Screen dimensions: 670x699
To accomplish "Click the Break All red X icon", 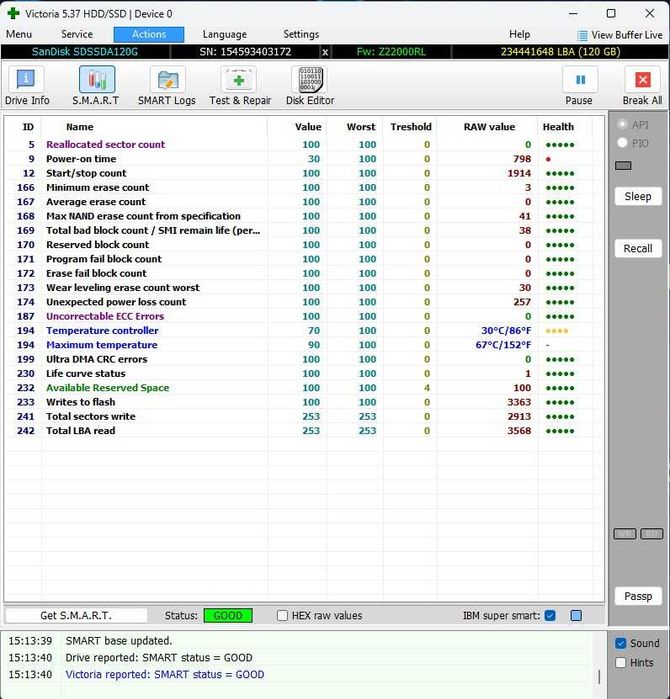I will (642, 80).
